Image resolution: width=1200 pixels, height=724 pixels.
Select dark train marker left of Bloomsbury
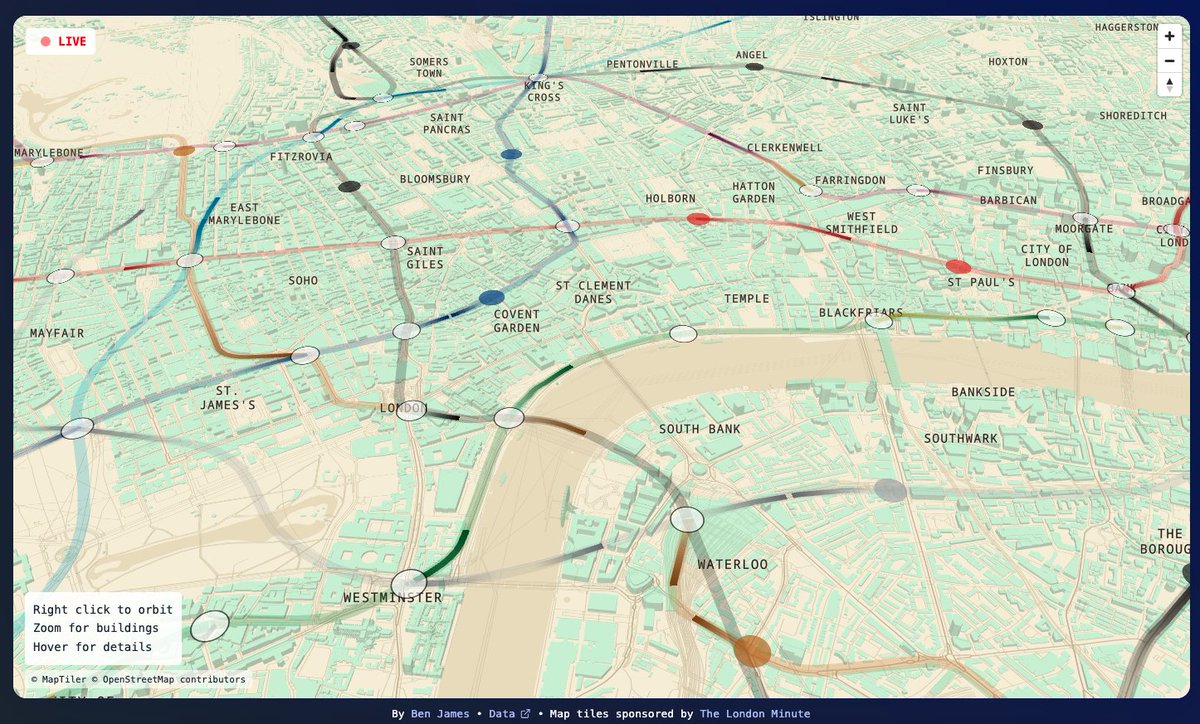tap(349, 186)
